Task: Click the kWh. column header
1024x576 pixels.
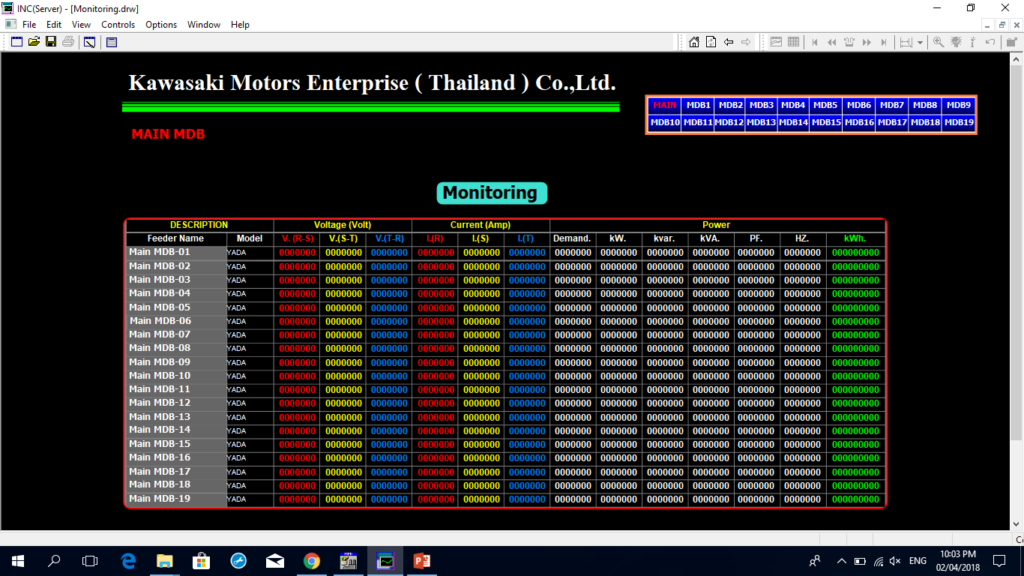Action: click(854, 239)
